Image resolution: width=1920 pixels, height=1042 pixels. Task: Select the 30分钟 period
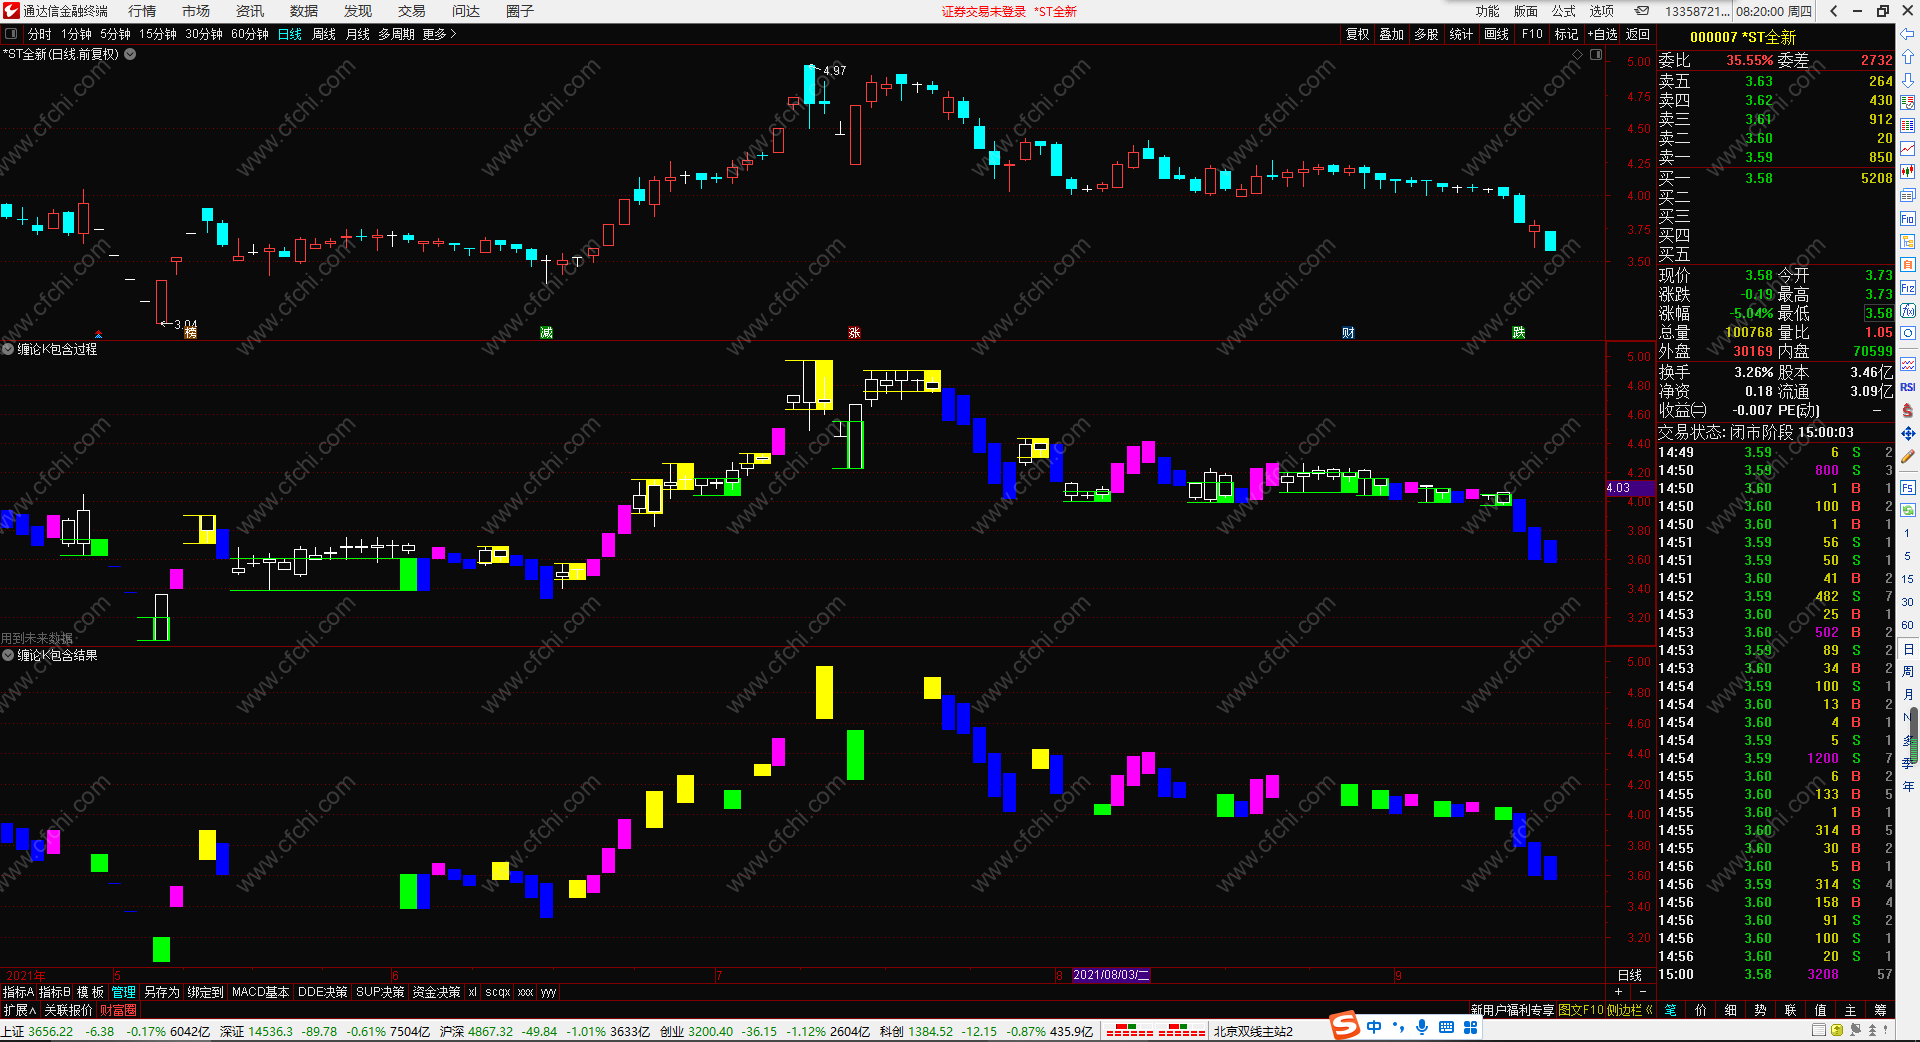[x=204, y=34]
